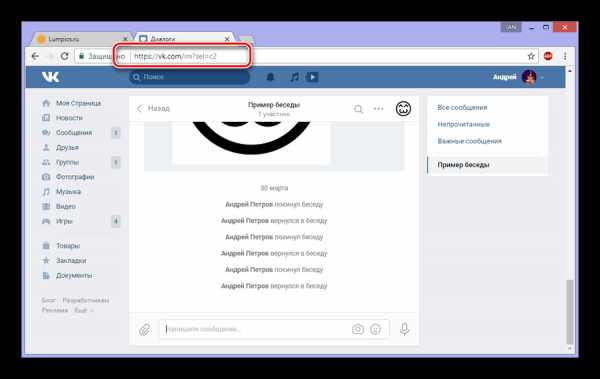This screenshot has width=600, height=379.
Task: Bookmark page with star icon
Action: point(531,56)
